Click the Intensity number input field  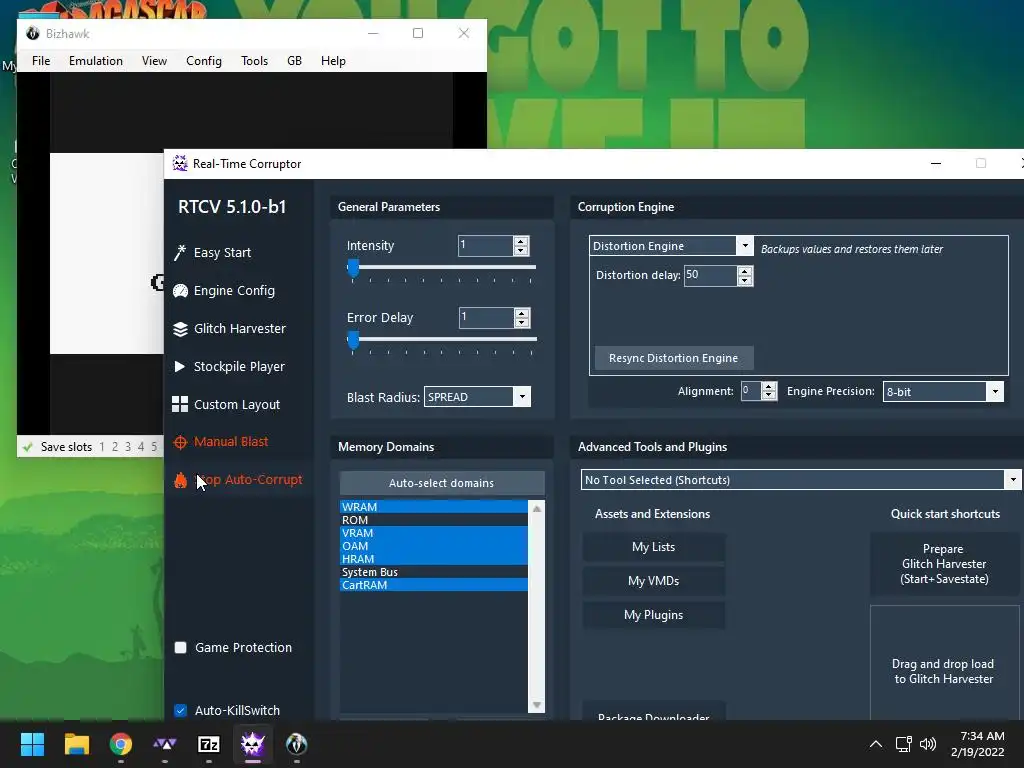486,246
